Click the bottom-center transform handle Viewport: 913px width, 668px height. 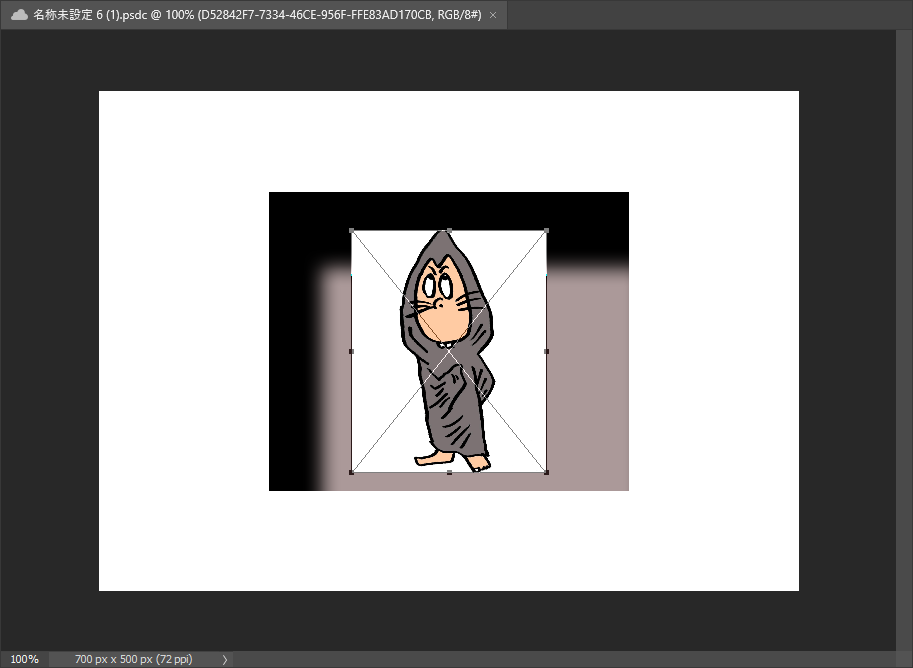point(449,472)
